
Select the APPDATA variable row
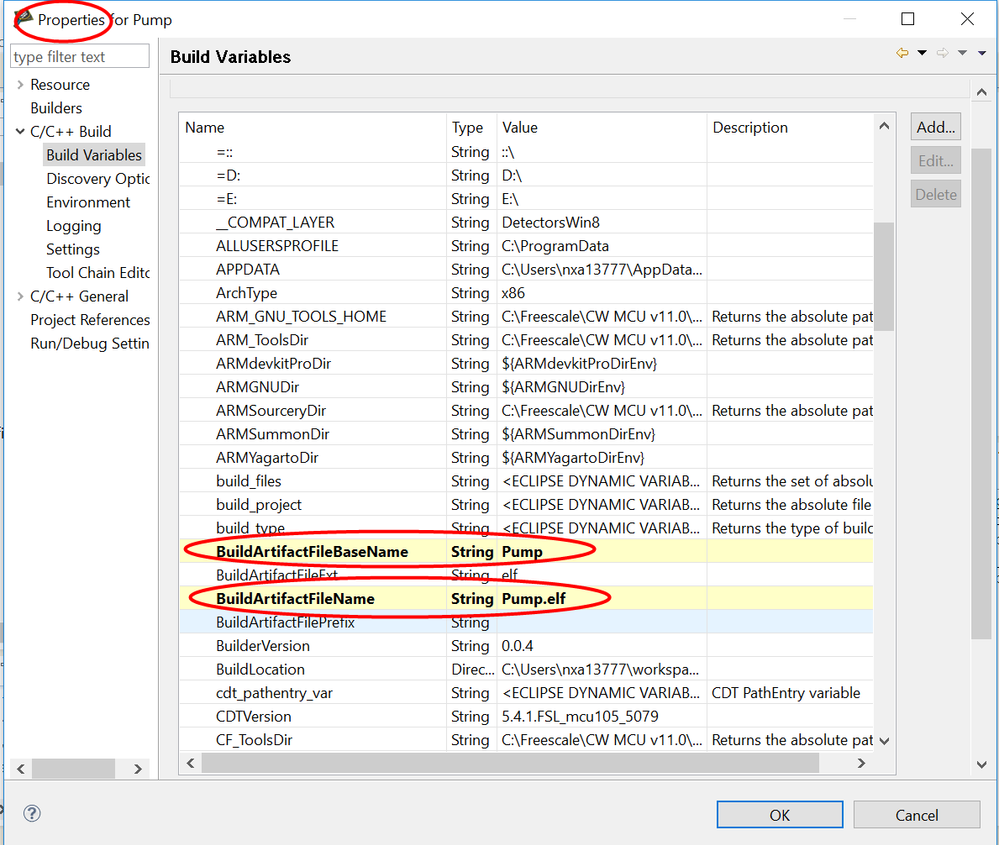(526, 269)
